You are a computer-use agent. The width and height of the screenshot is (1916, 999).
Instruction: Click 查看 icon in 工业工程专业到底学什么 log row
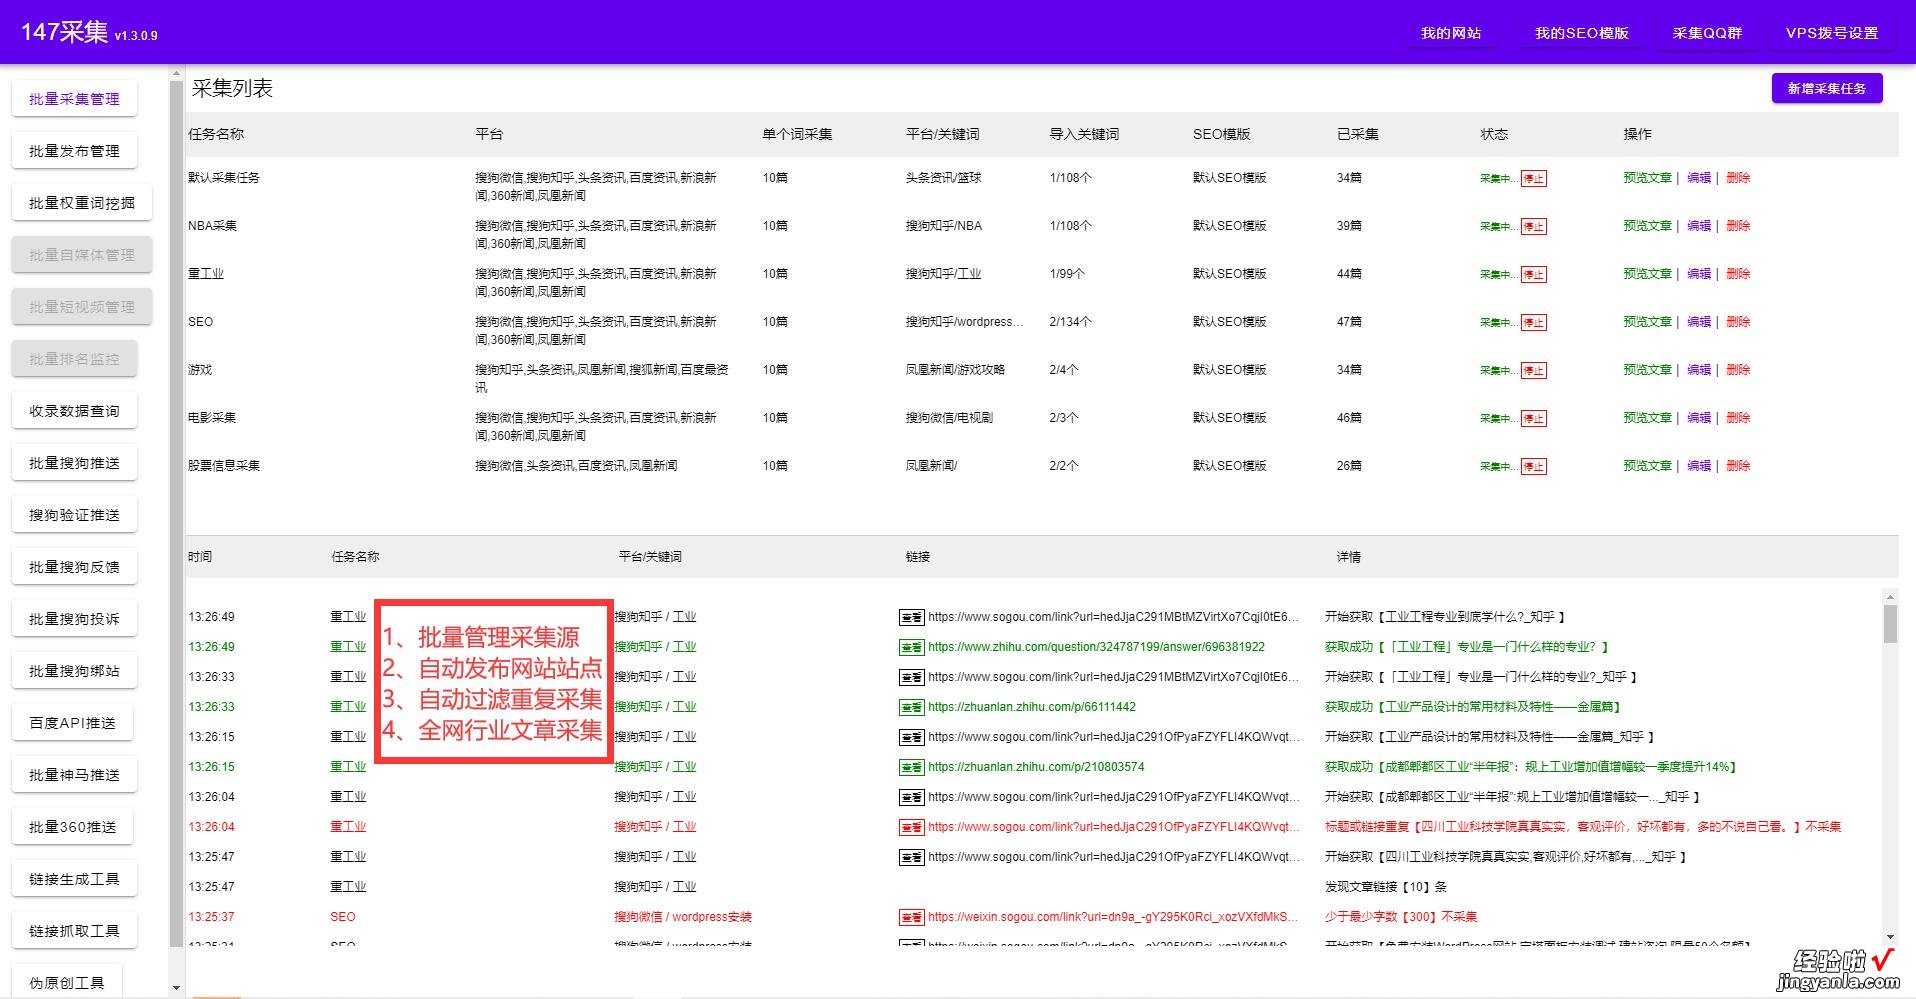click(911, 617)
